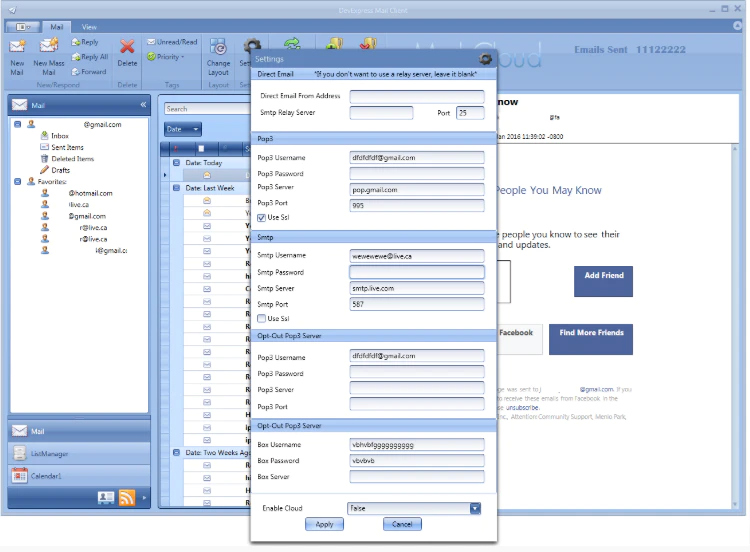The image size is (750, 552).
Task: Click the message list Search box
Action: (207, 109)
